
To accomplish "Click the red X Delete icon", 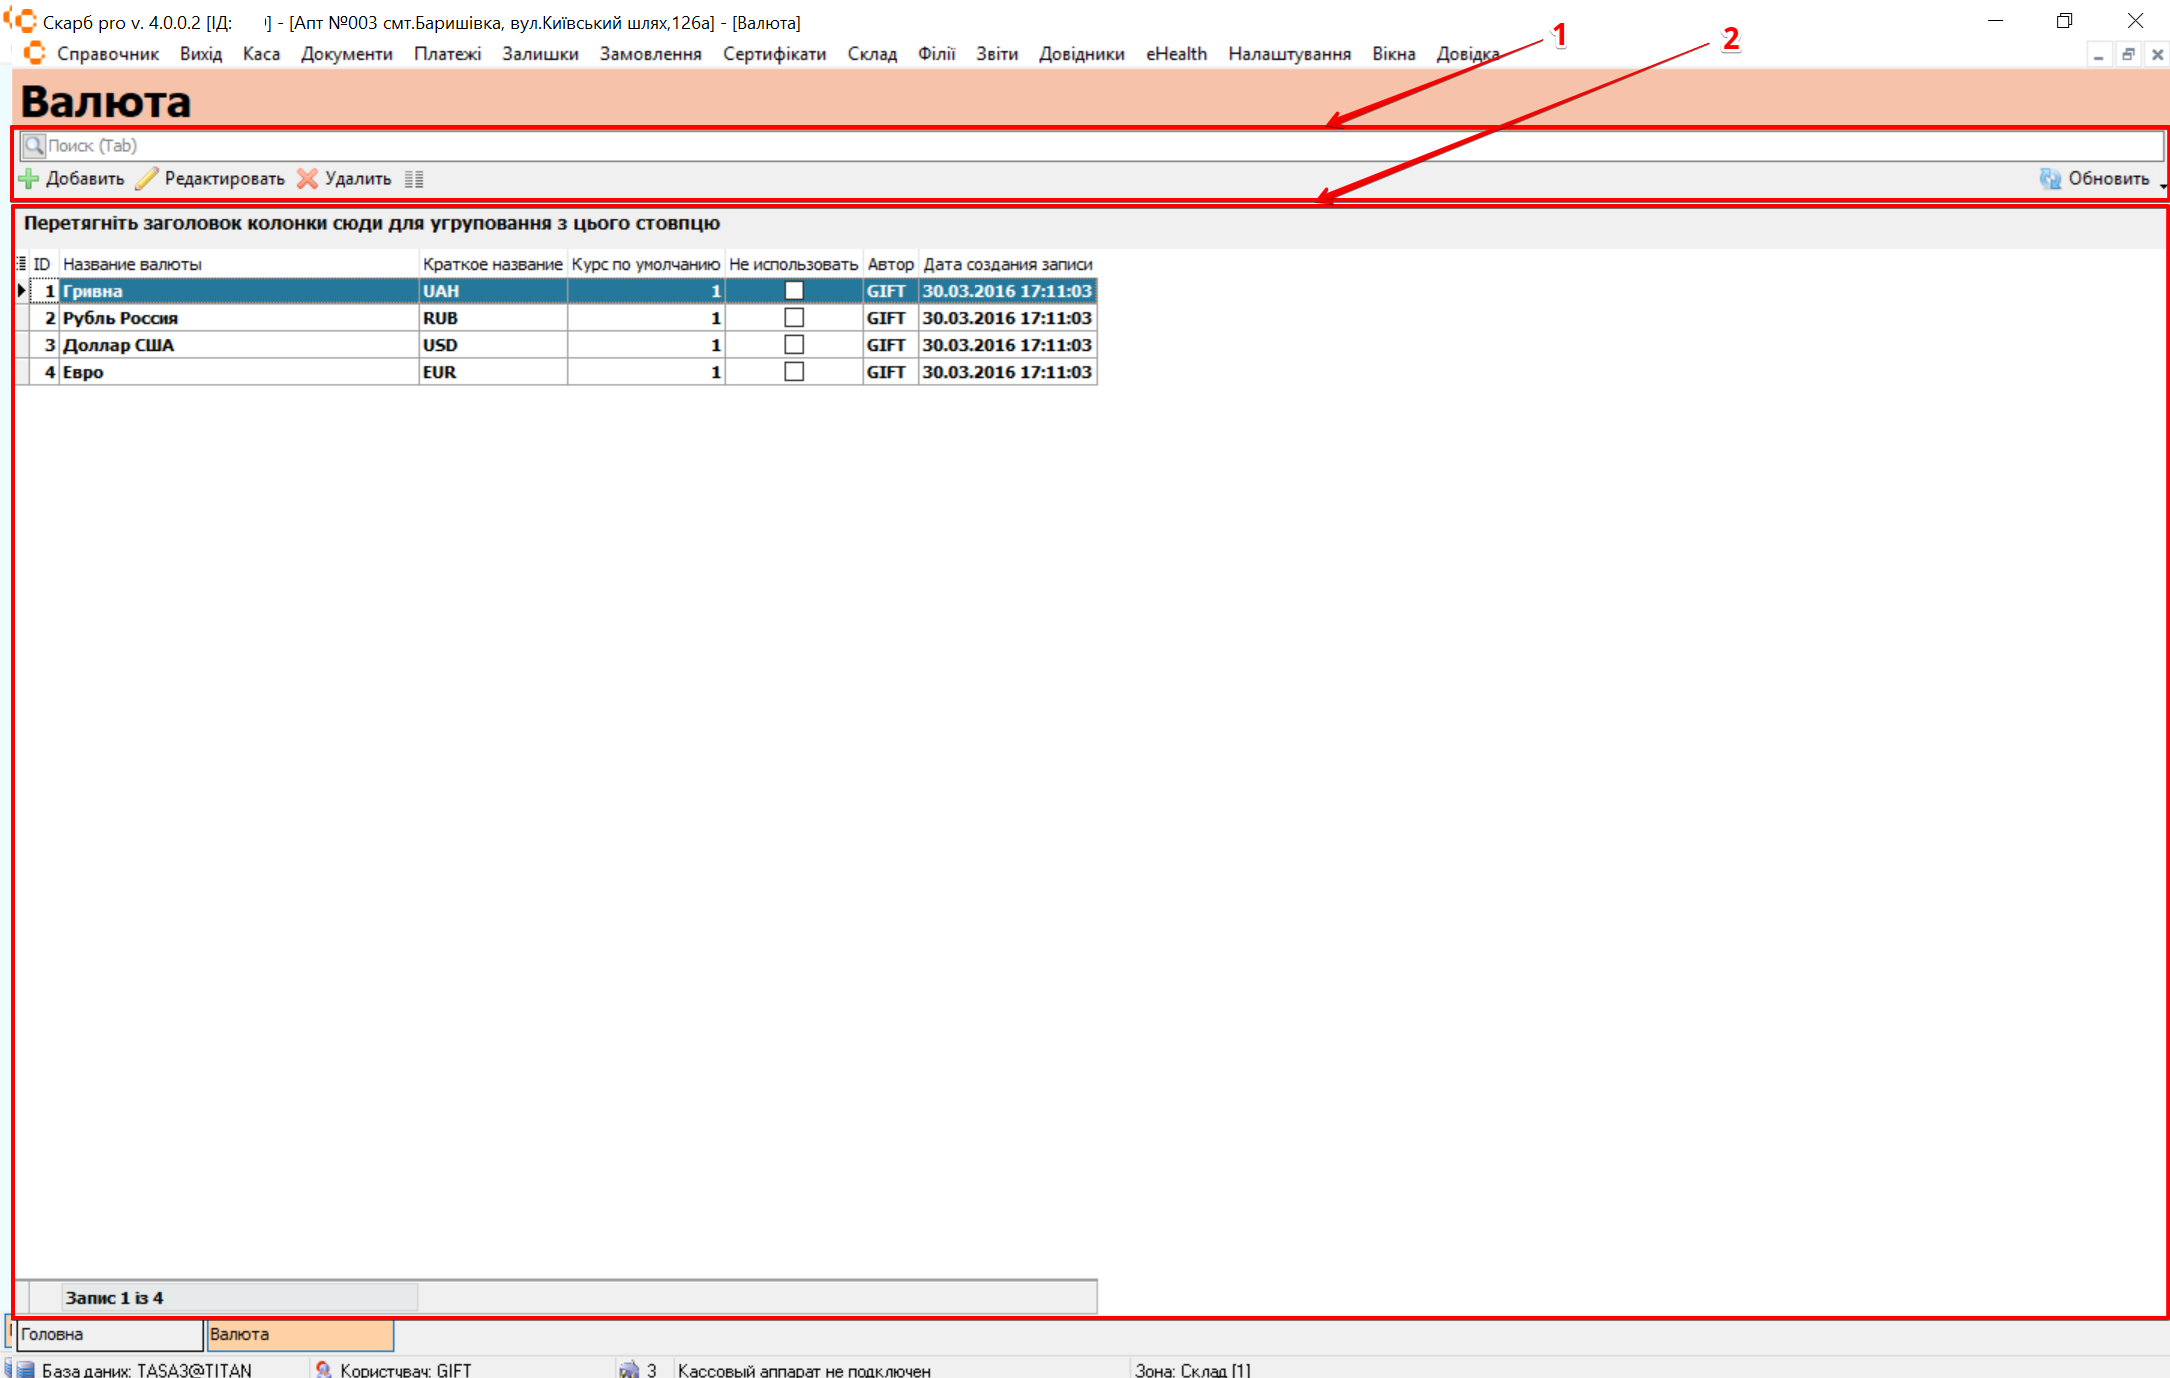I will 307,179.
